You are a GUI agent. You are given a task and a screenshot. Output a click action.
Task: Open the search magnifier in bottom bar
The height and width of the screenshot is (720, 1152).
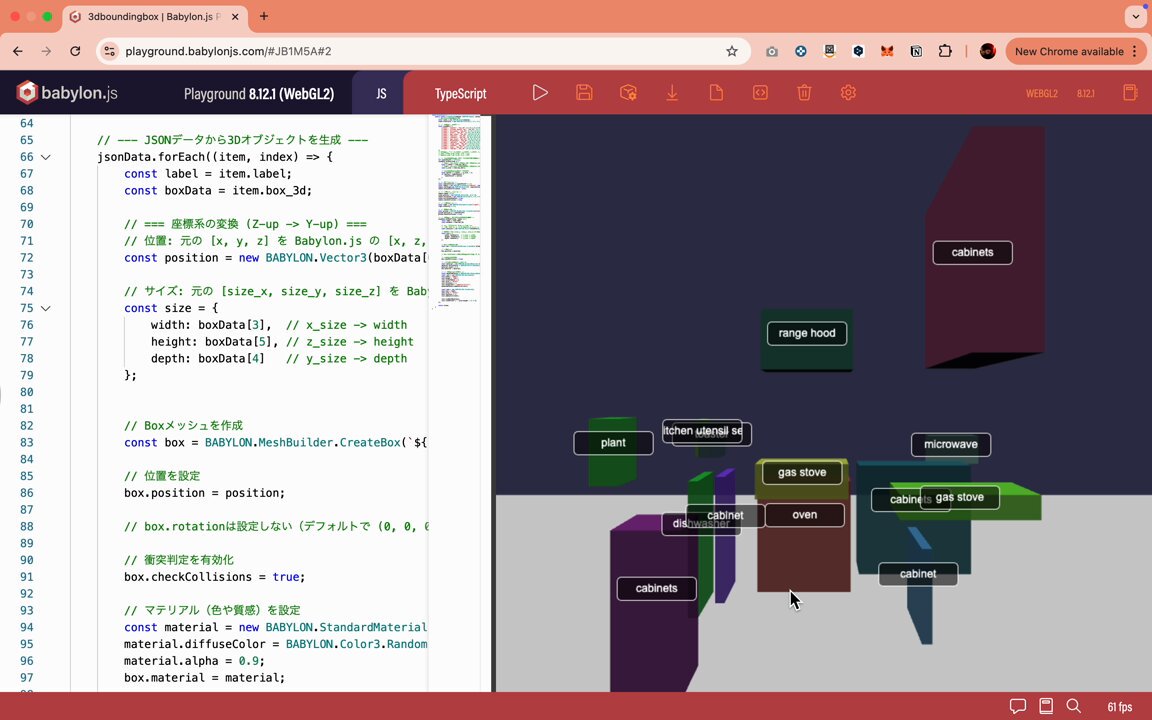[x=1073, y=706]
